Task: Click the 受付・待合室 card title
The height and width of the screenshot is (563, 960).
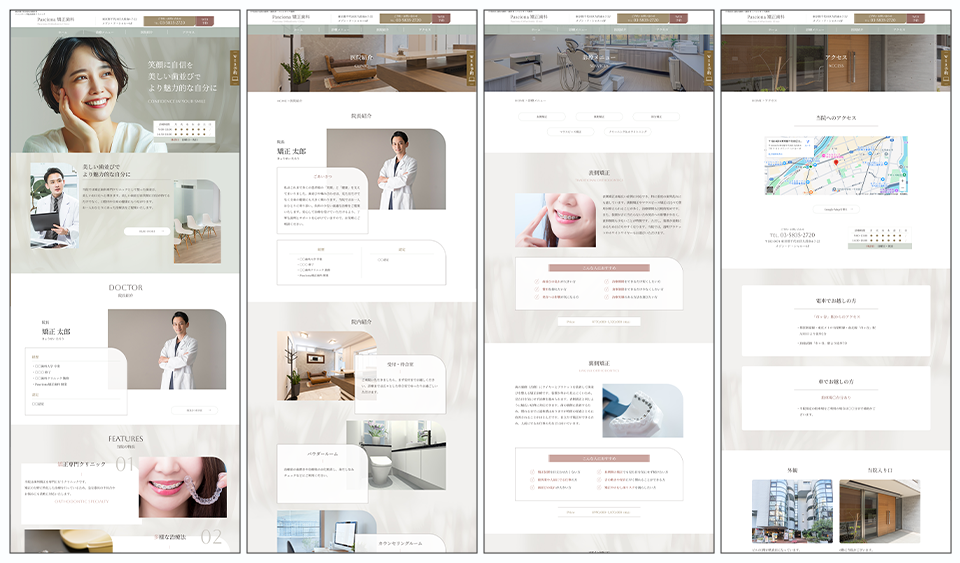Action: (400, 364)
